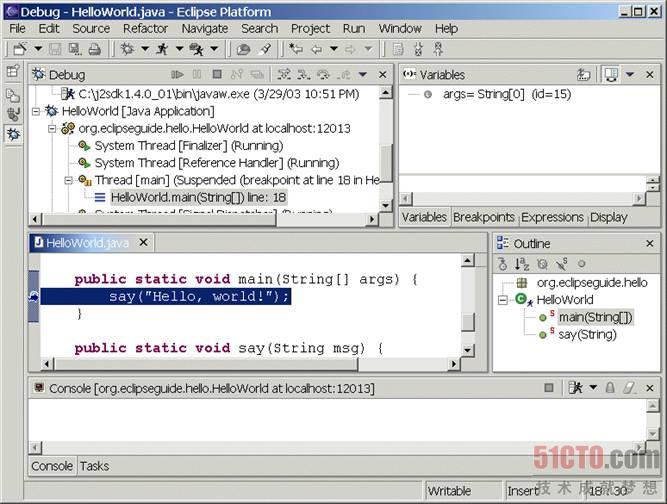Screen dimensions: 667x504
Task: Click Console process list icon
Action: coord(576,388)
